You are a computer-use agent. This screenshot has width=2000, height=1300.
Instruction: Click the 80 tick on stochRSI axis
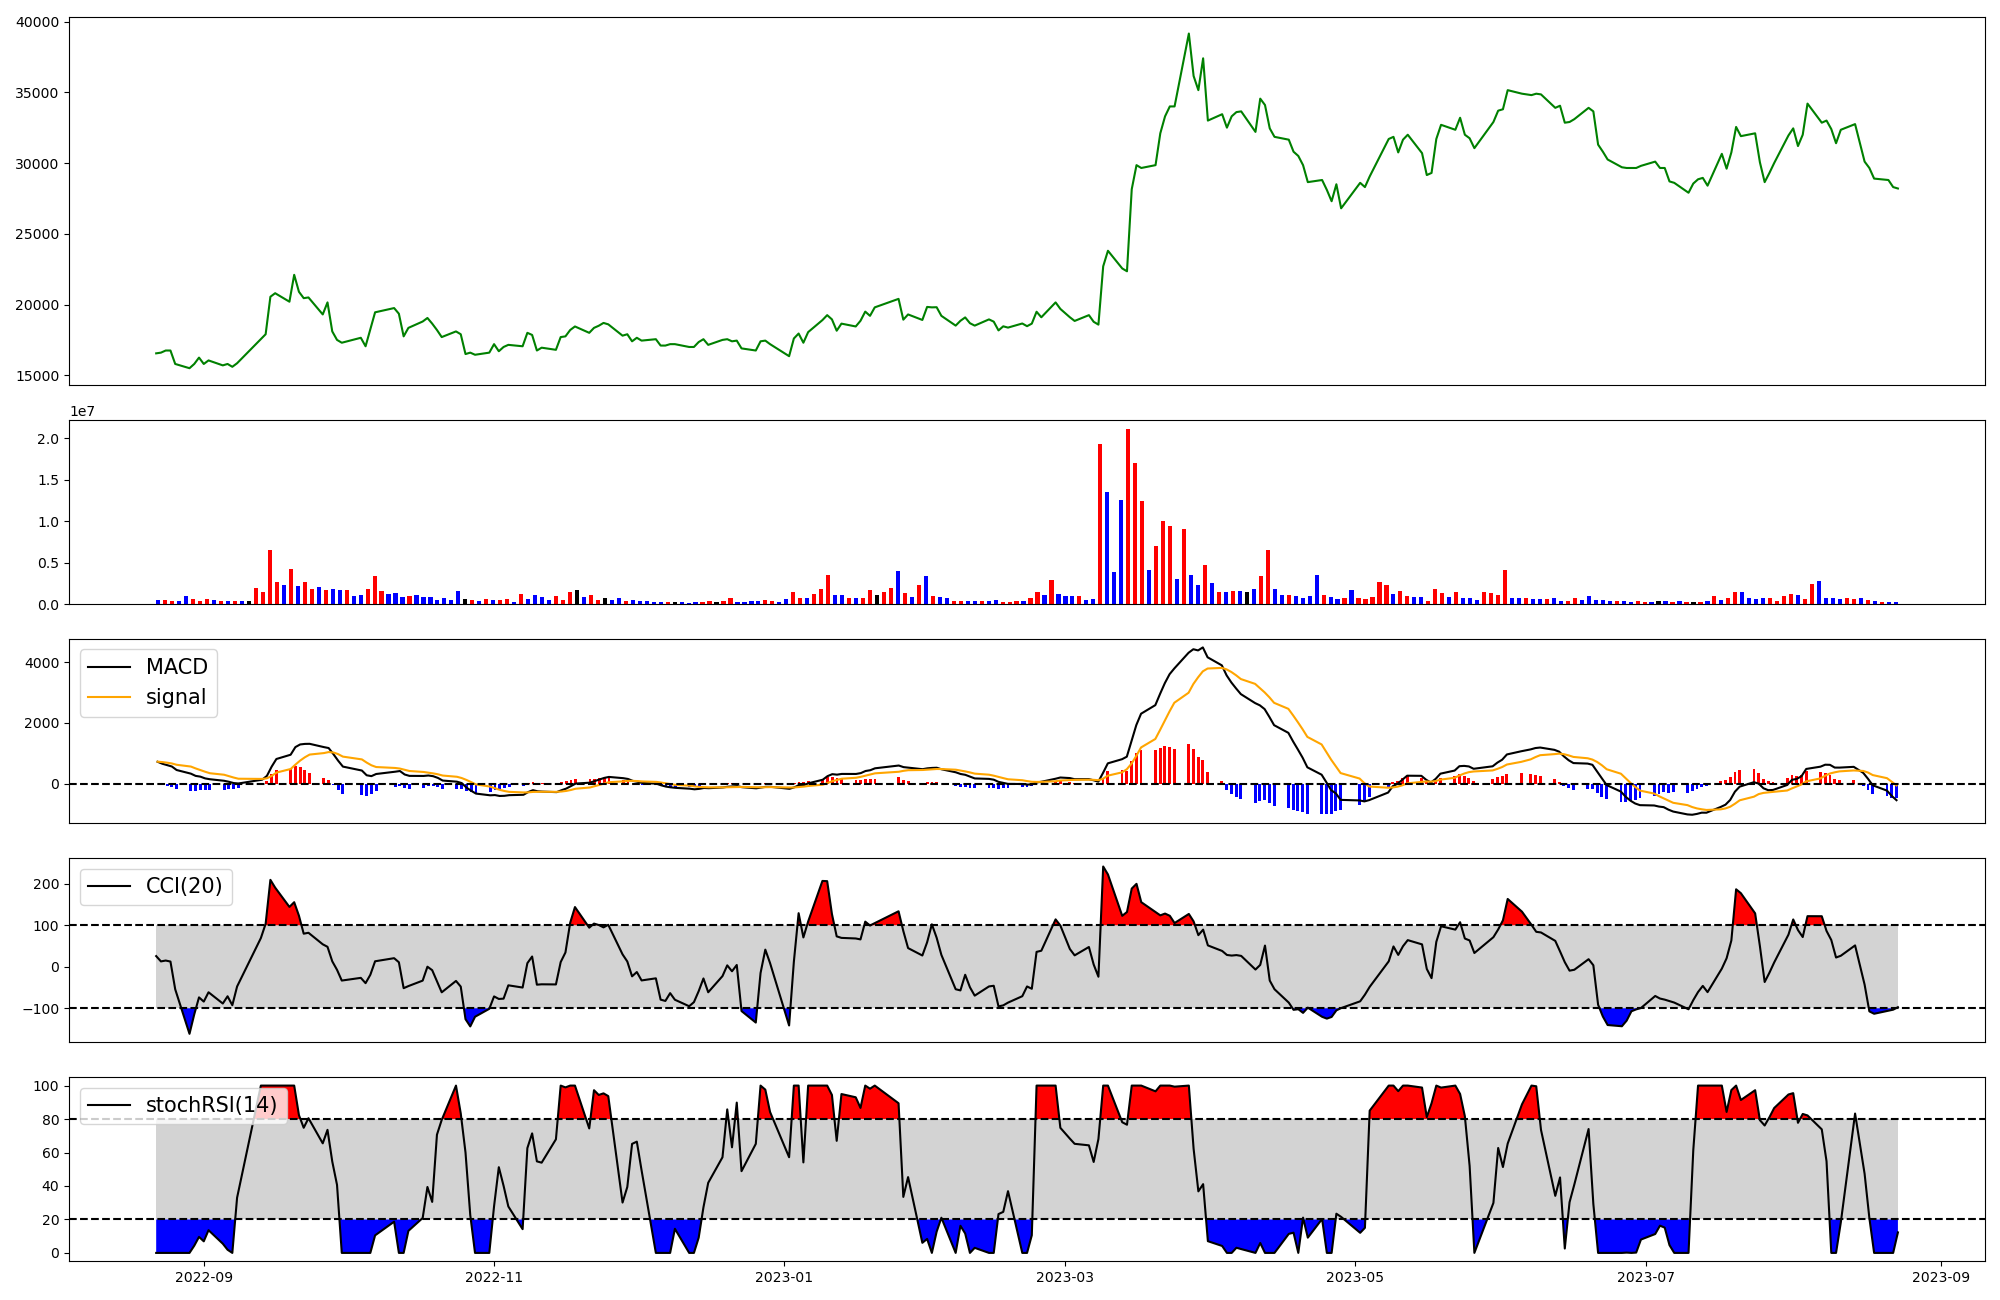coord(50,1120)
